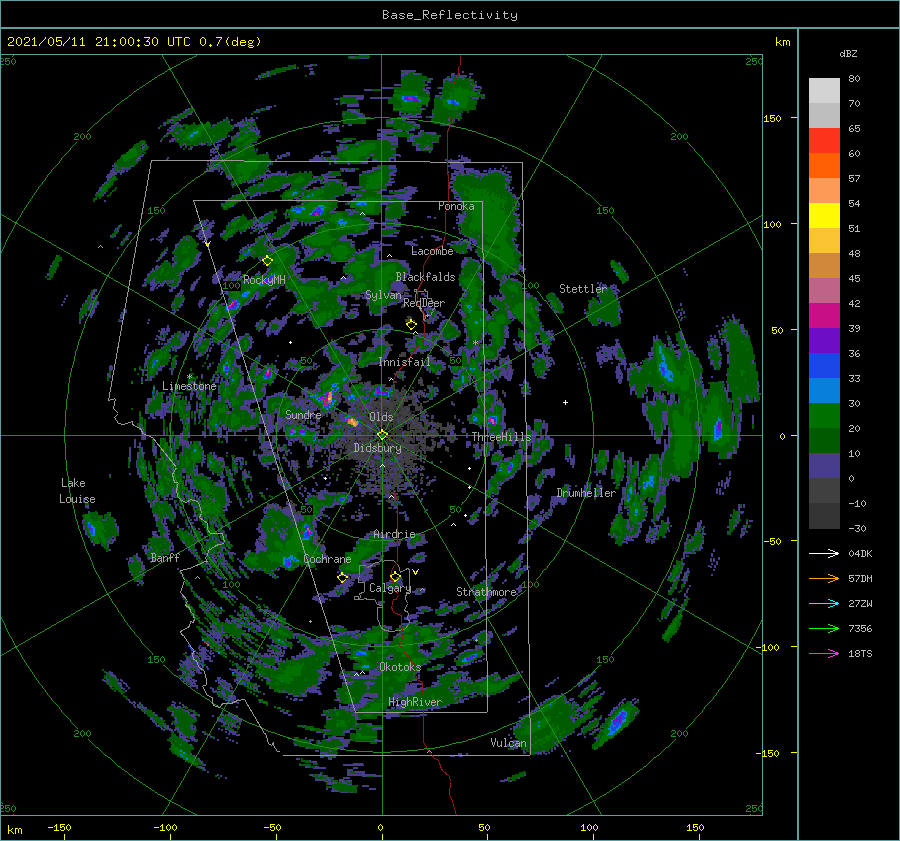Click the Olds city label
Screen dimensions: 900x841
point(381,417)
